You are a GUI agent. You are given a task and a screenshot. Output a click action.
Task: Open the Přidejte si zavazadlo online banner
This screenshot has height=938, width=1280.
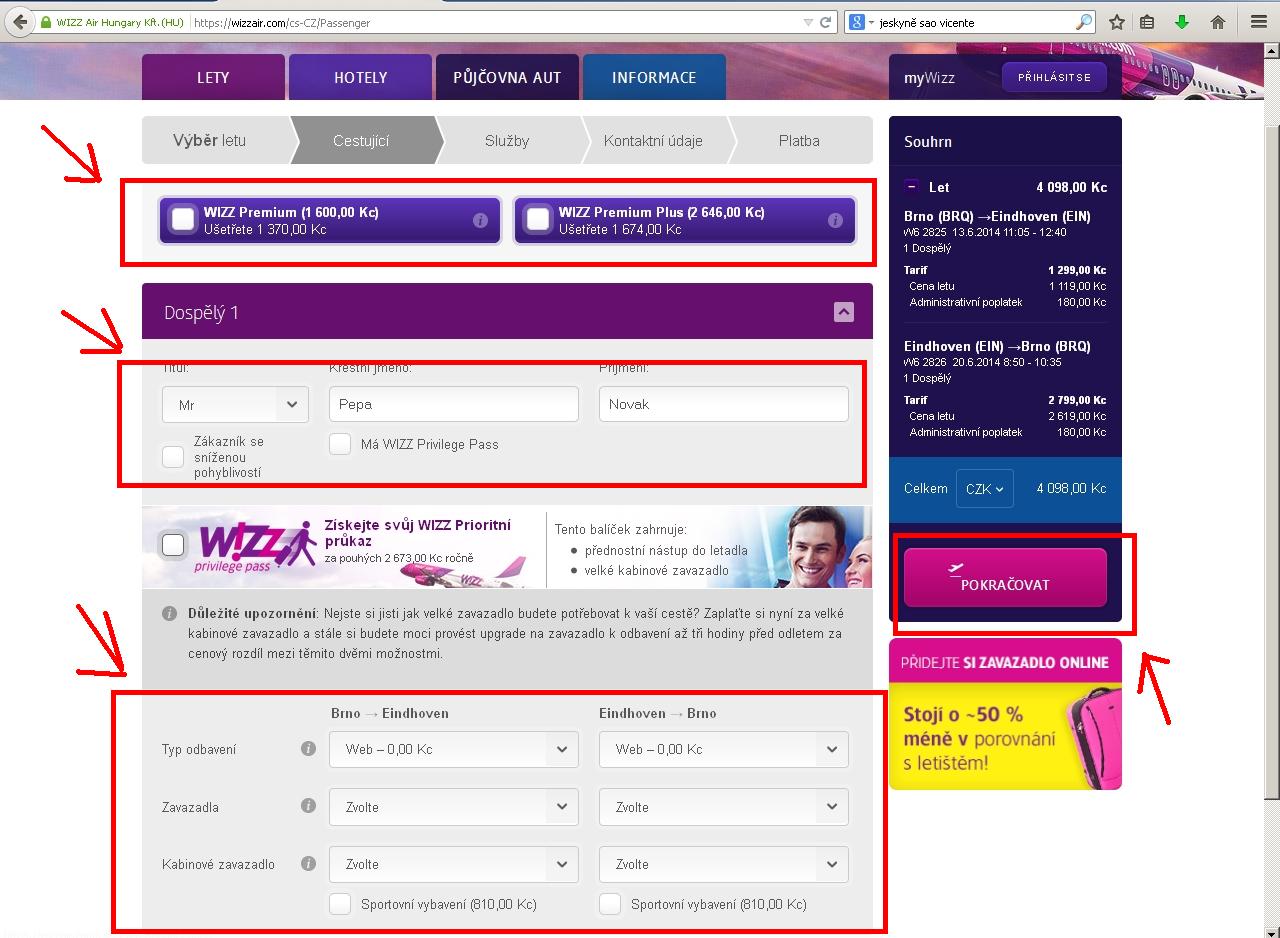1005,714
